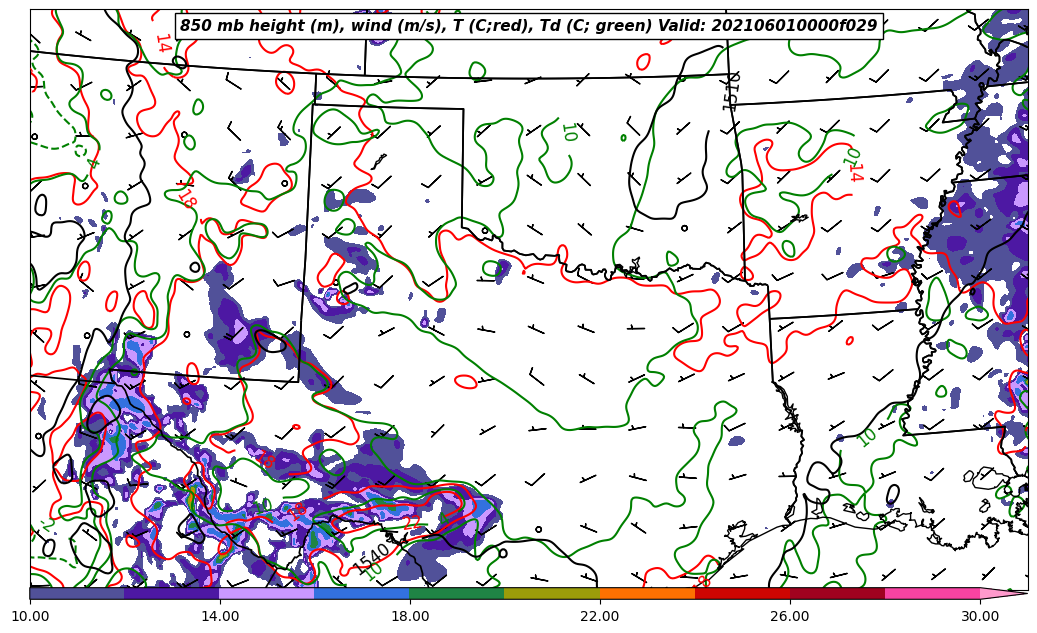The image size is (1037, 633).
Task: Select the orange 22–24 colorbar segment
Action: coord(647,593)
